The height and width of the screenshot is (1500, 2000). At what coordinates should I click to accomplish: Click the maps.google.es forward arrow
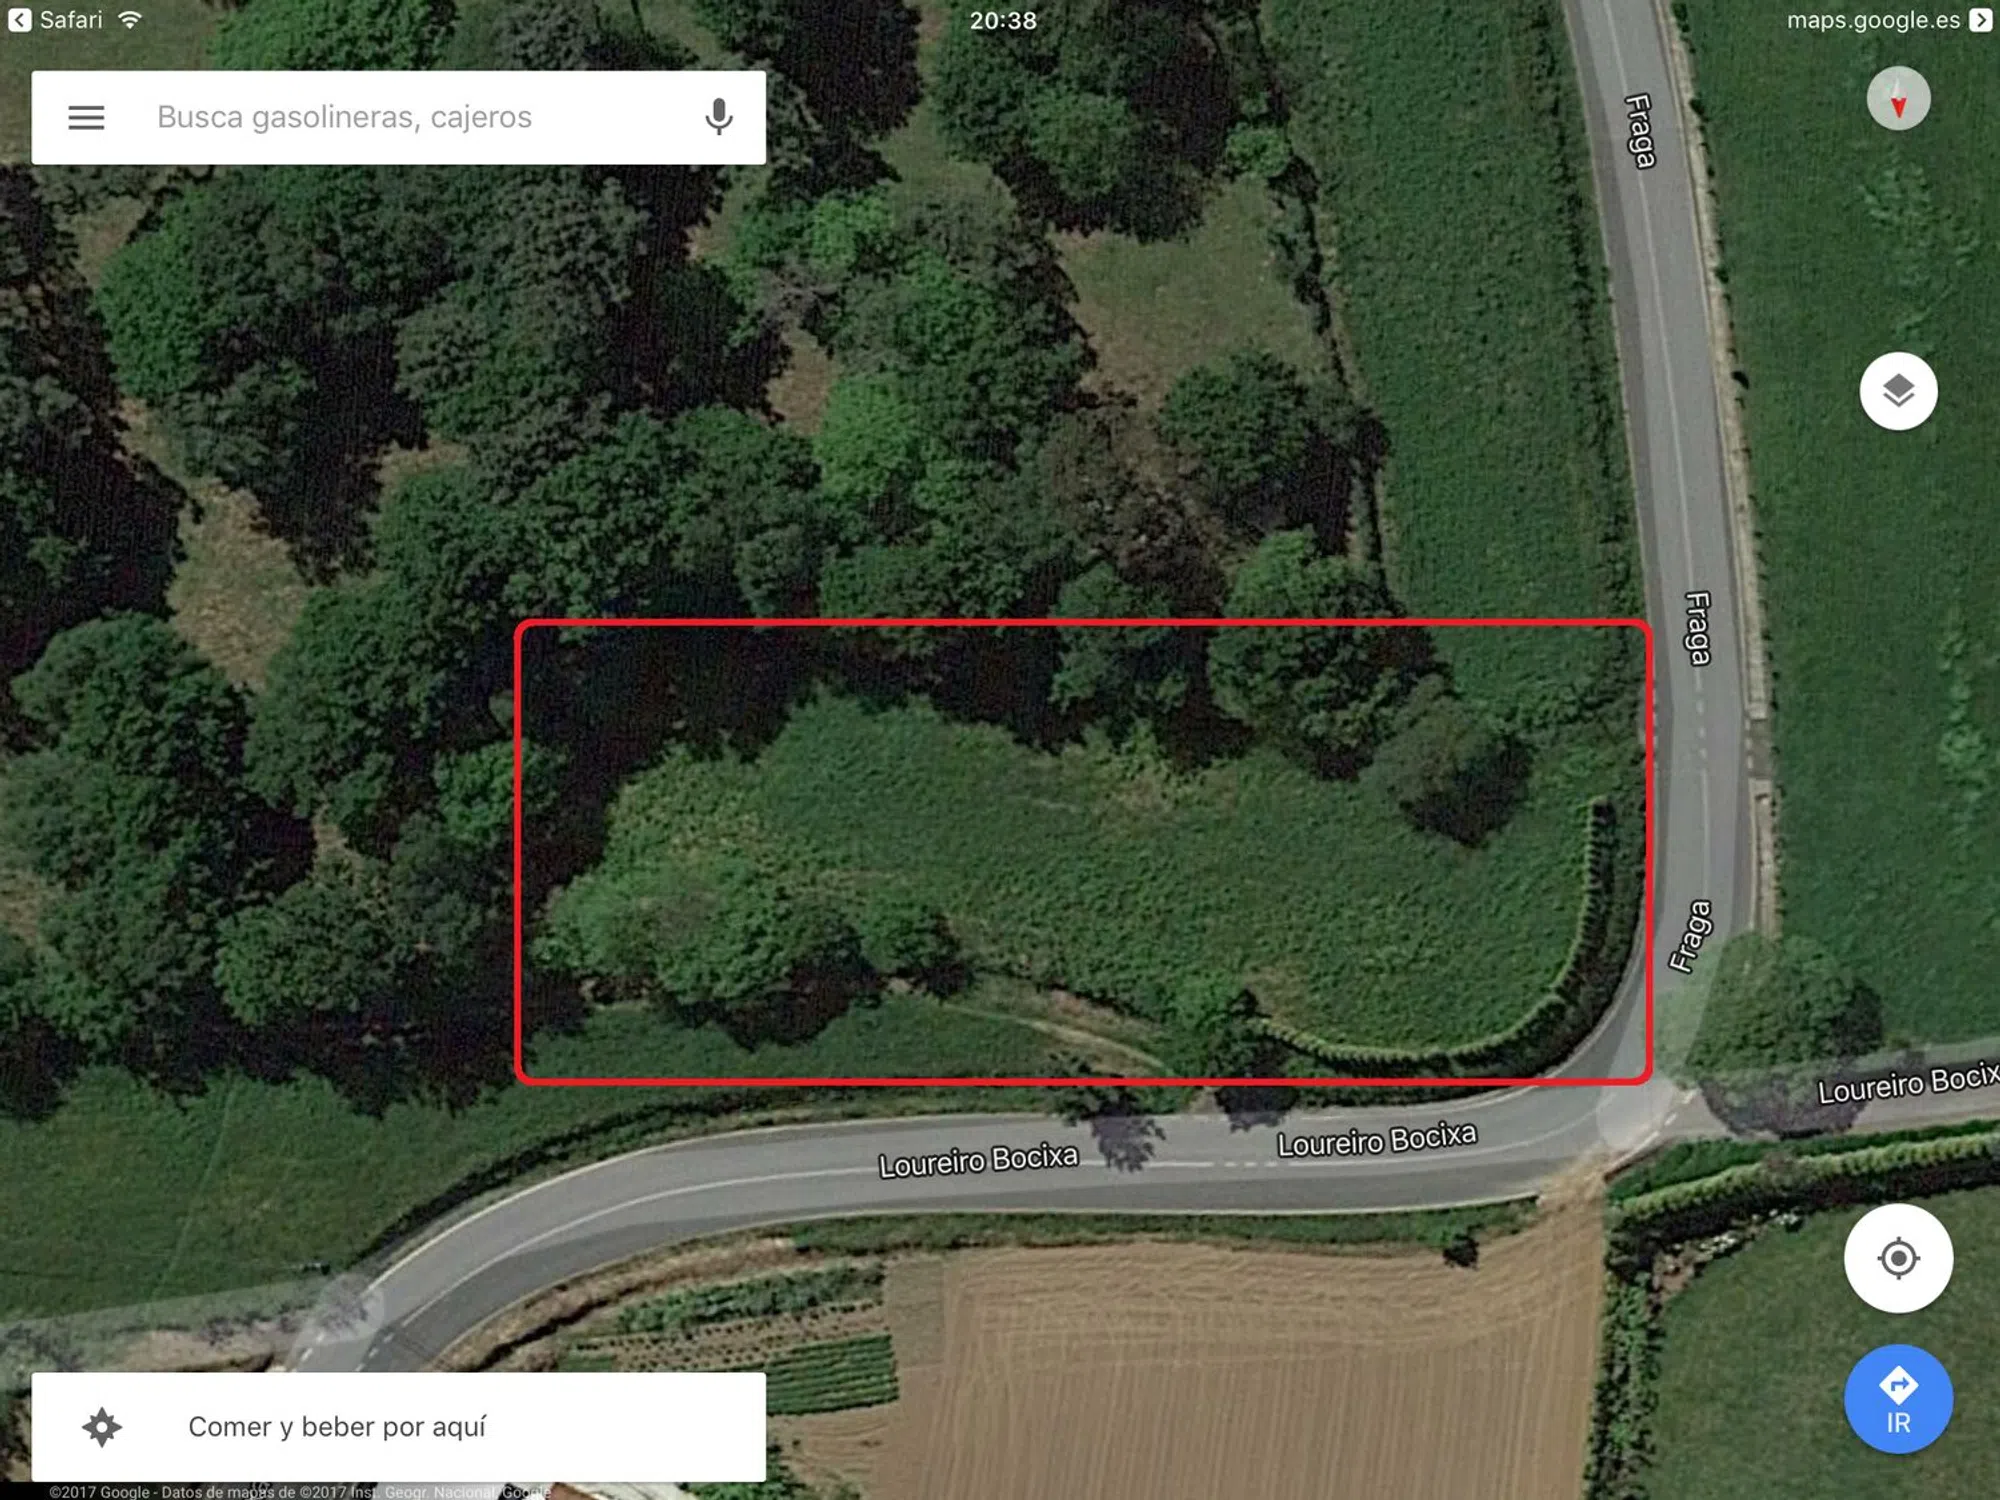pos(1980,20)
